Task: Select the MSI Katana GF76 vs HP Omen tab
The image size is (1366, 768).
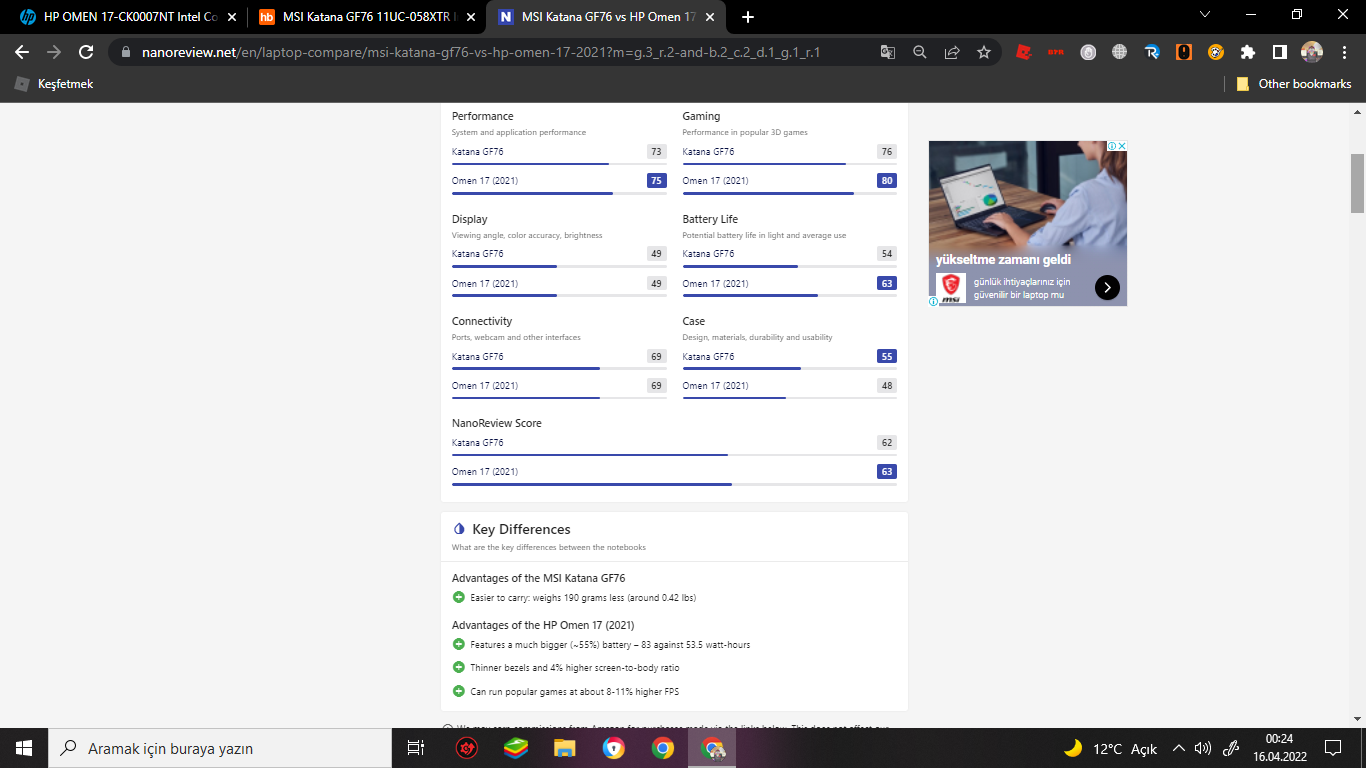Action: [608, 17]
